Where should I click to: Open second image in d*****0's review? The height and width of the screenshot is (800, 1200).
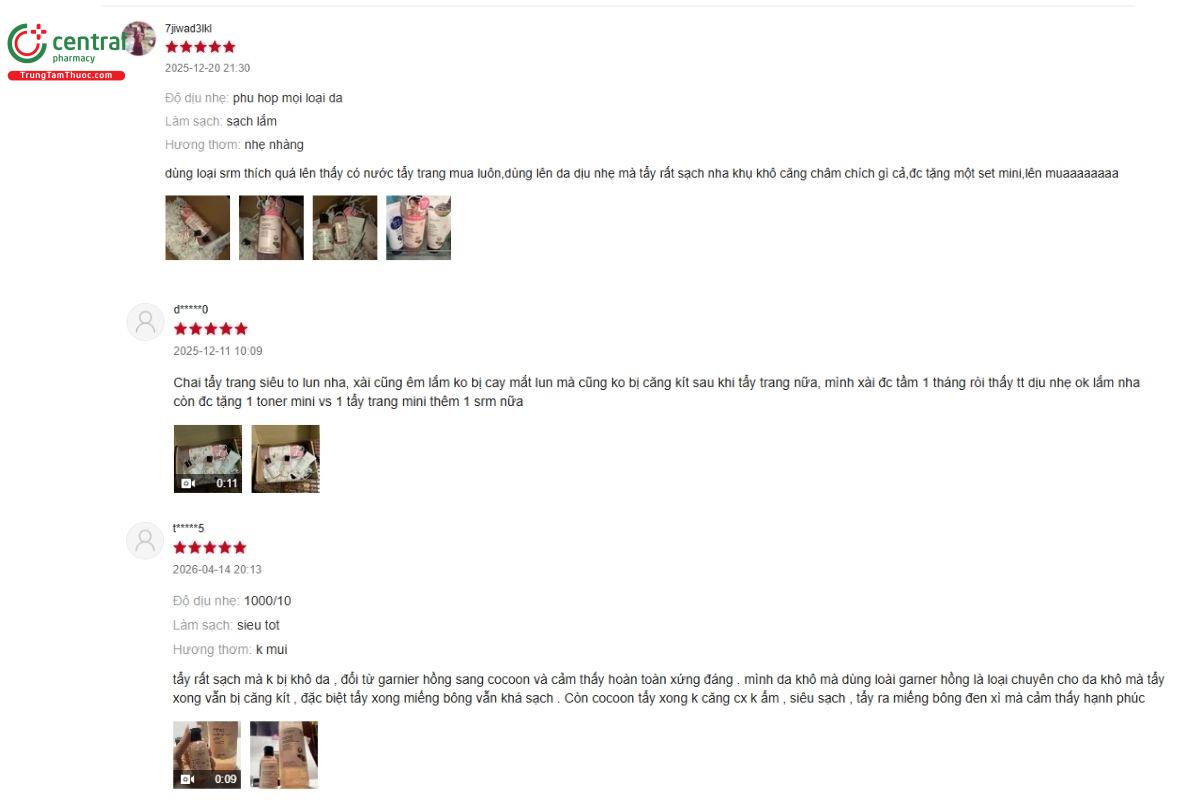(286, 459)
